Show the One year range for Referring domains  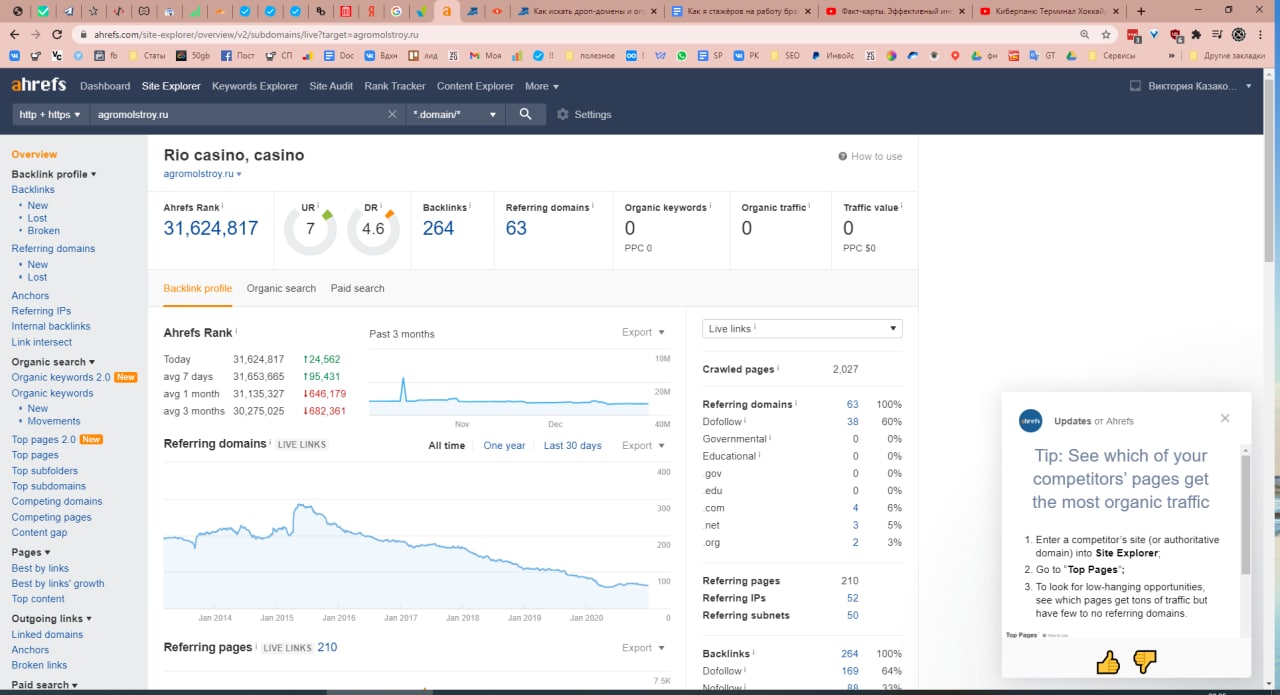504,445
